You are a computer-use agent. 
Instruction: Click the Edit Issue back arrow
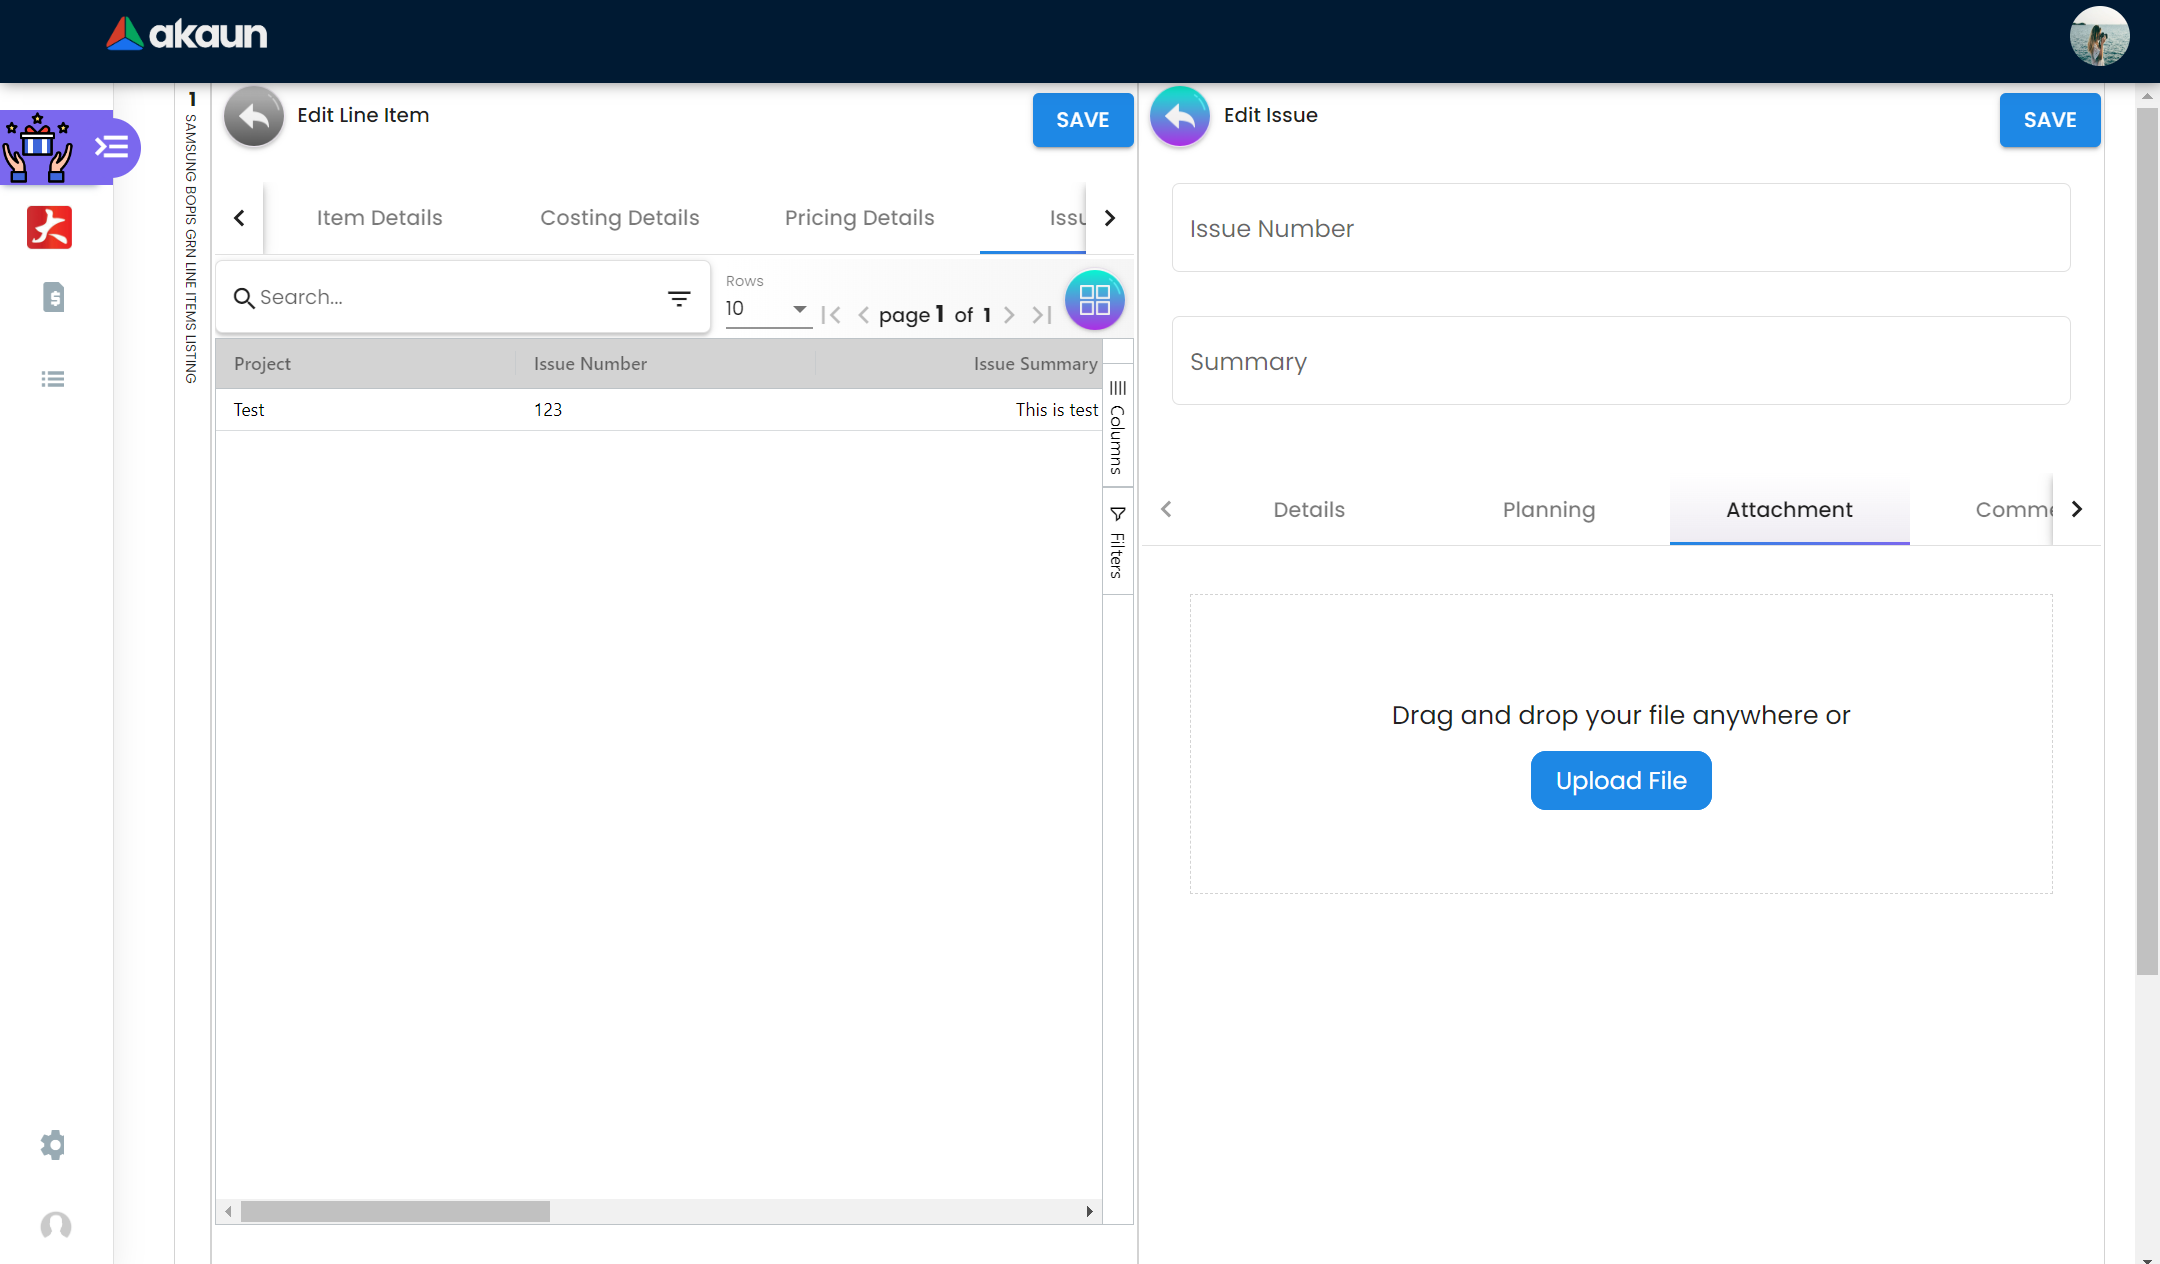click(x=1180, y=117)
